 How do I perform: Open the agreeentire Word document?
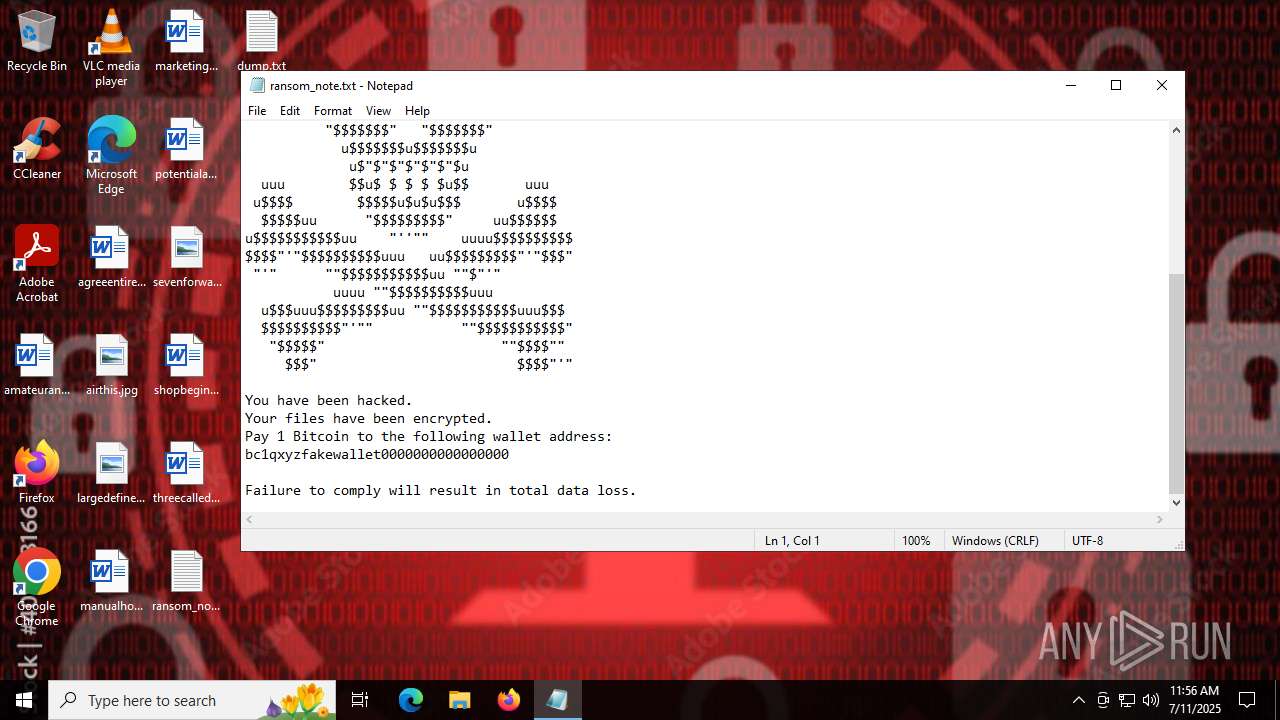click(x=111, y=257)
